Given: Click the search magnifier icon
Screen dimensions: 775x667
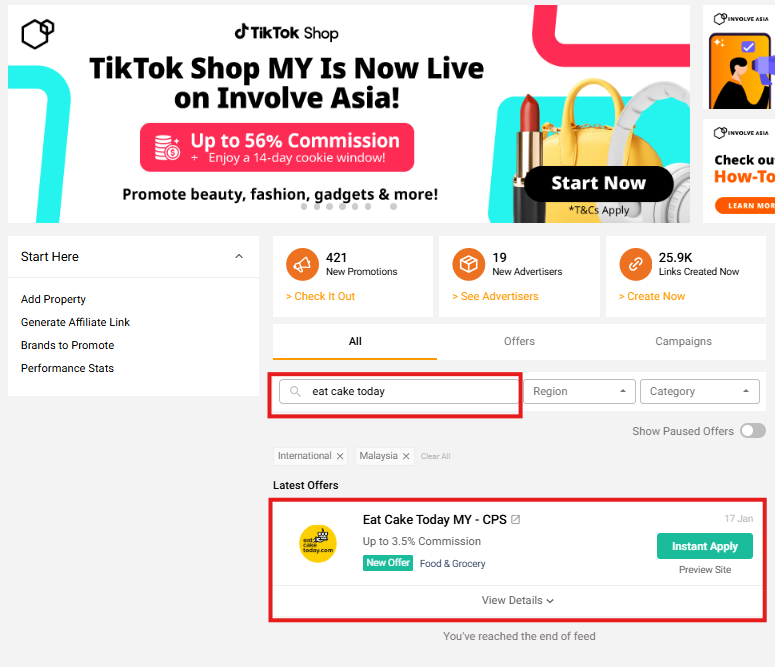Looking at the screenshot, I should click(295, 392).
